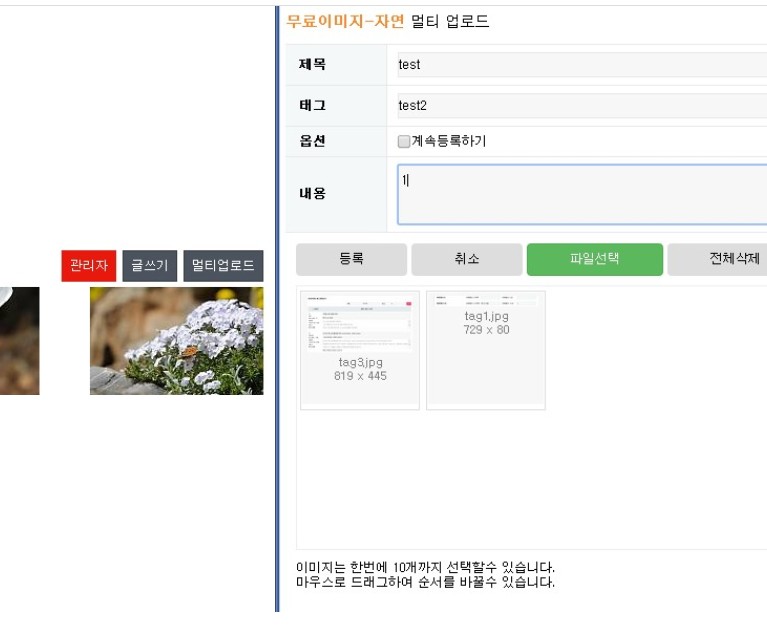Click the 멀티업로드 button
767x633 pixels.
pos(223,266)
